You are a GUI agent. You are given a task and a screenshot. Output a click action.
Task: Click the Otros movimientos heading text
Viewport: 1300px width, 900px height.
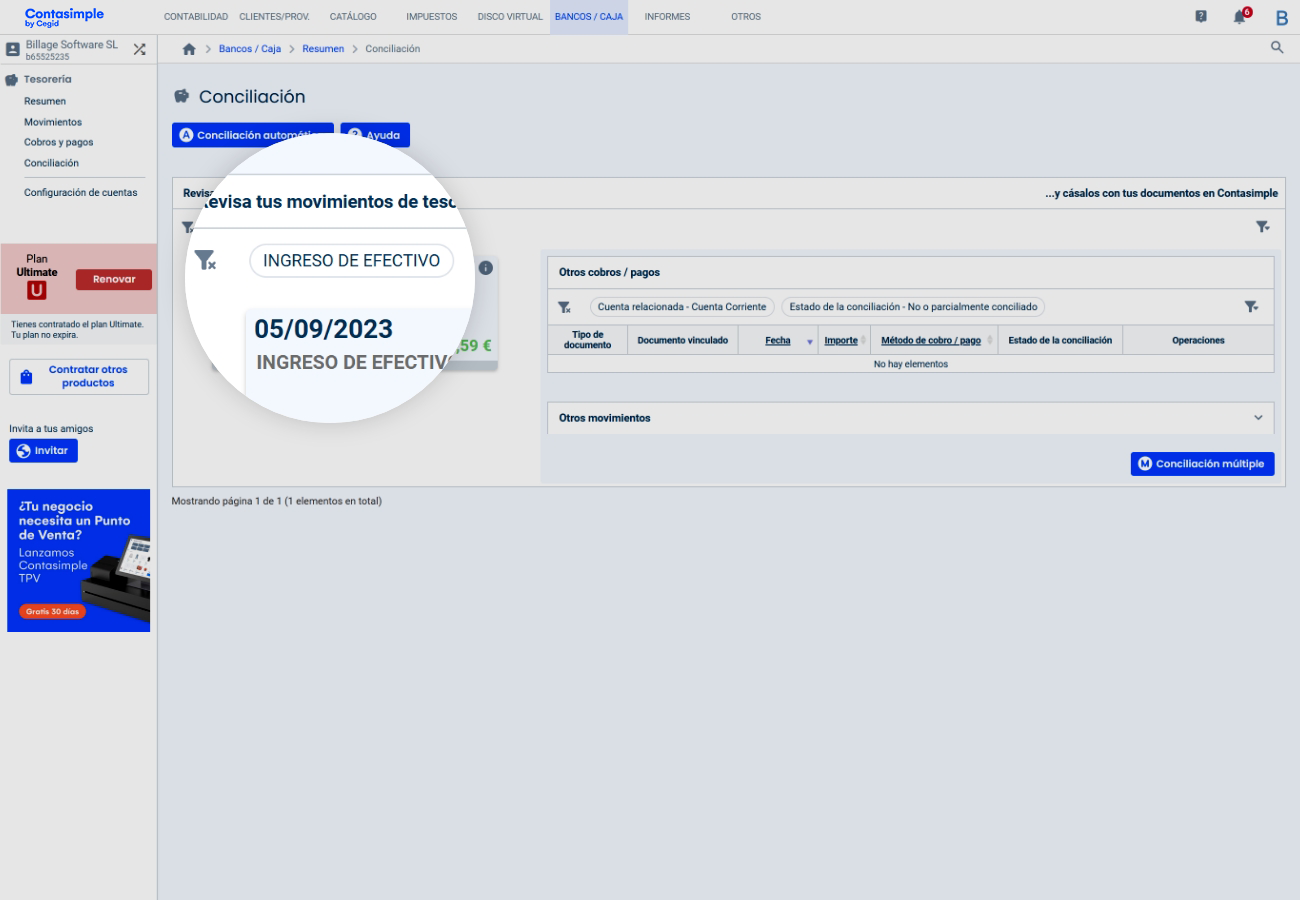click(x=604, y=418)
